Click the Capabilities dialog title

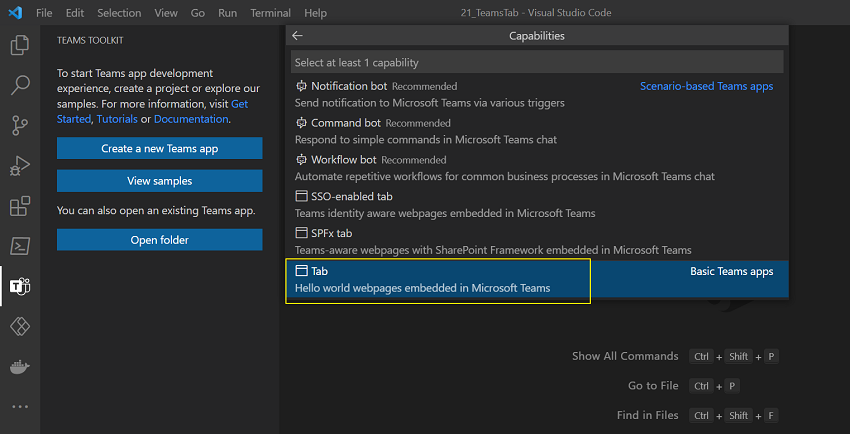click(537, 36)
